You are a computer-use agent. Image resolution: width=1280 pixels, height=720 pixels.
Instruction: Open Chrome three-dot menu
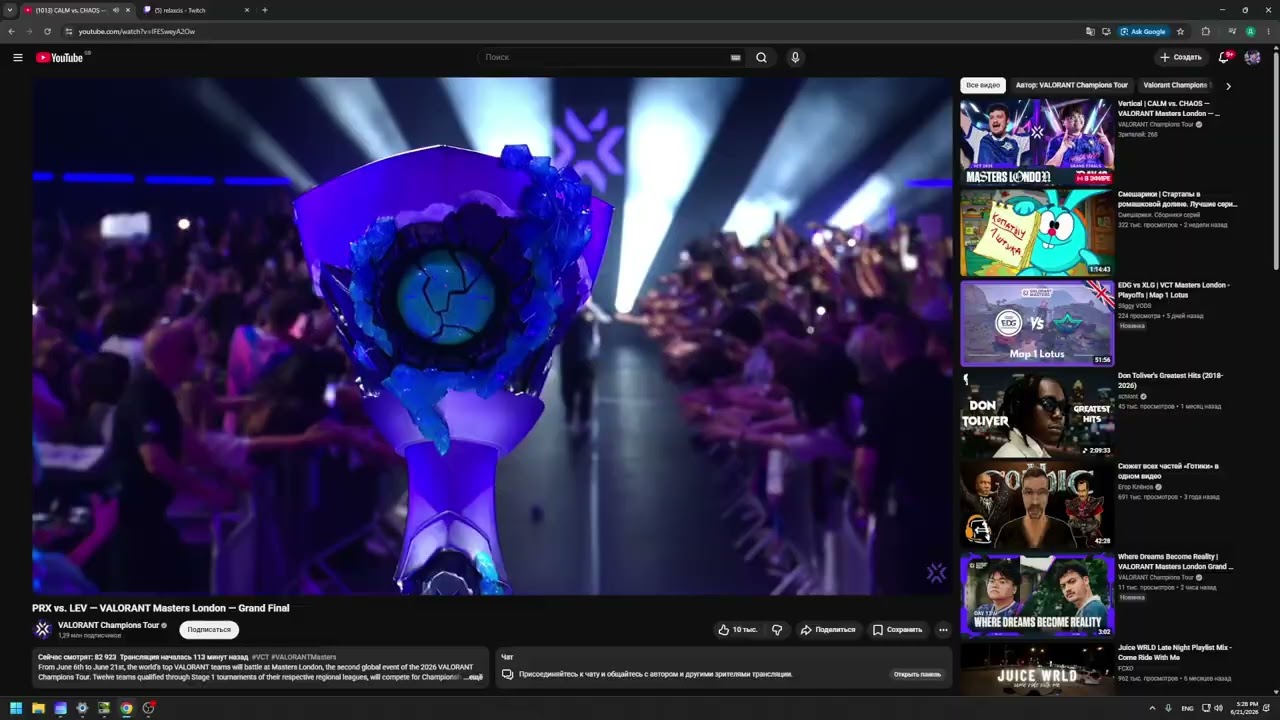coord(1268,31)
